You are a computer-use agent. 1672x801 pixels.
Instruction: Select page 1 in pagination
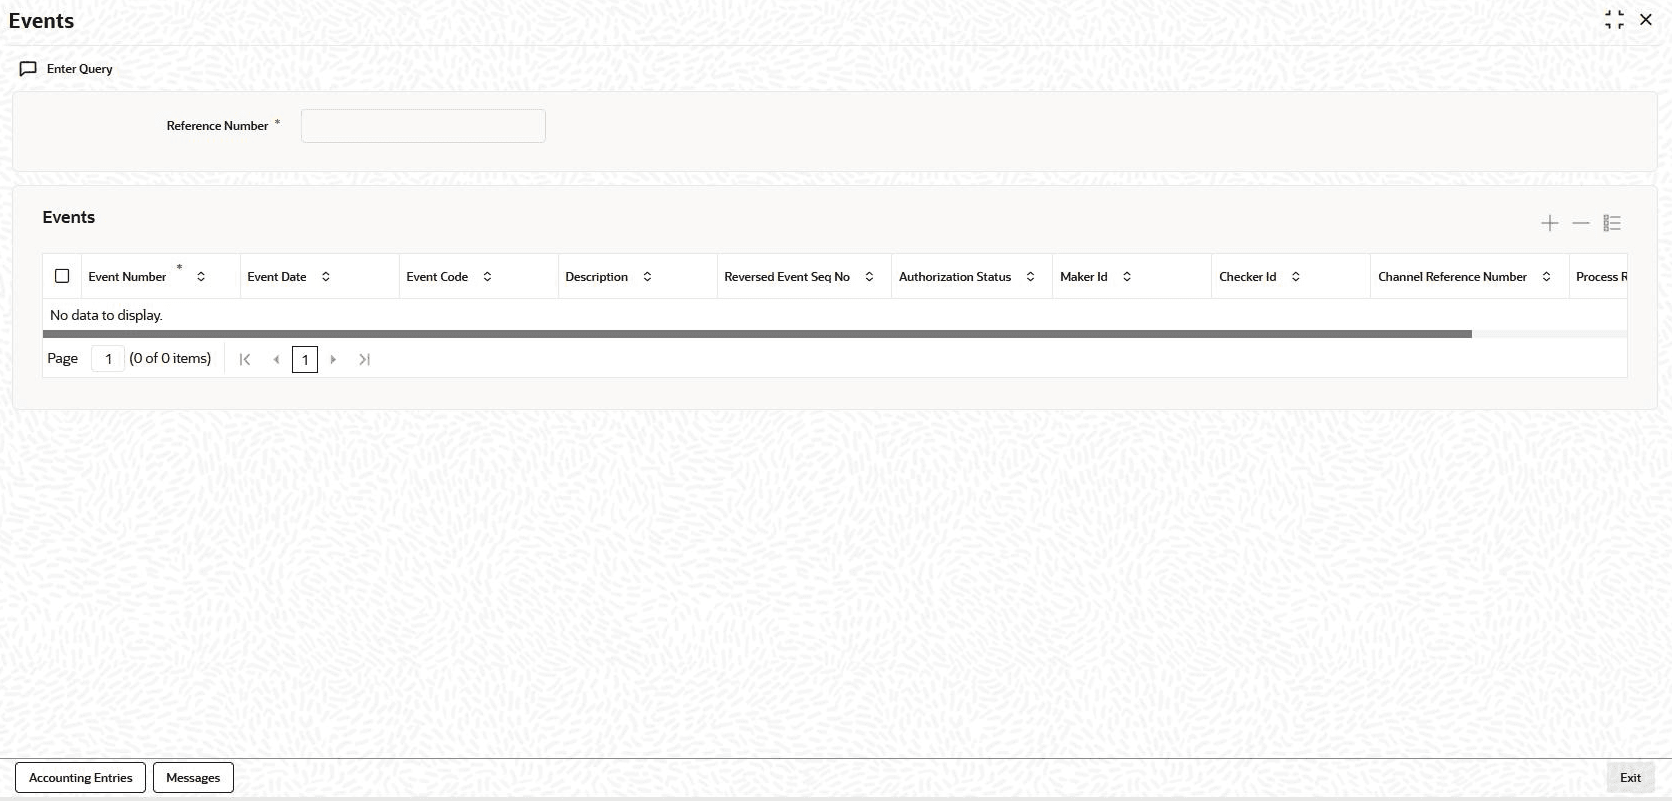pos(305,359)
